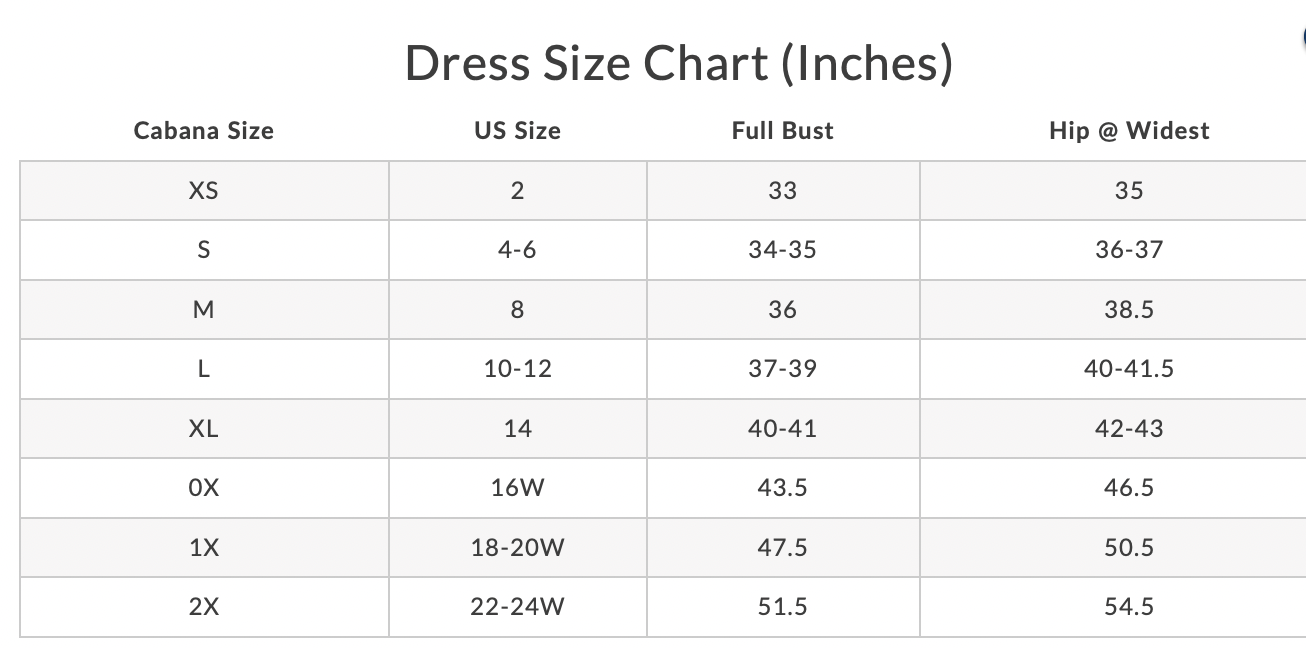Viewport: 1306px width, 648px height.
Task: Click the 0X size cell
Action: click(x=204, y=488)
